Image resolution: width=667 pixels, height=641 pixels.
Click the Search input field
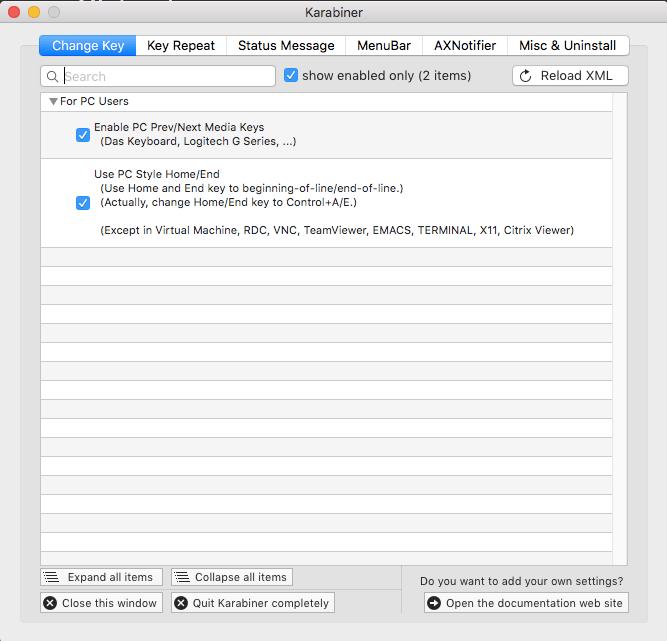click(158, 76)
